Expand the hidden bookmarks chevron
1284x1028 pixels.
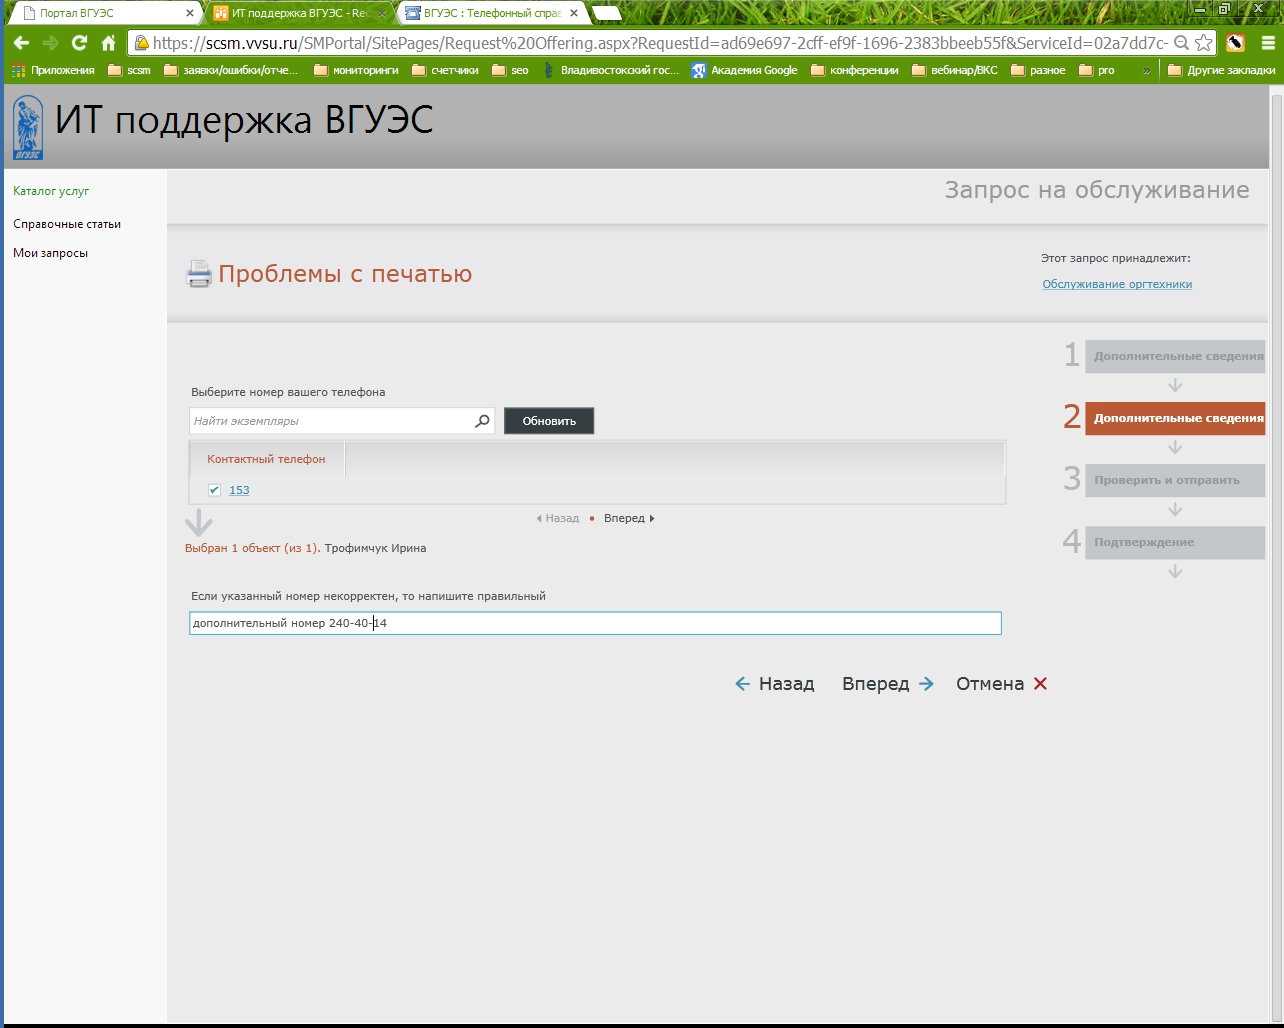(x=1146, y=70)
